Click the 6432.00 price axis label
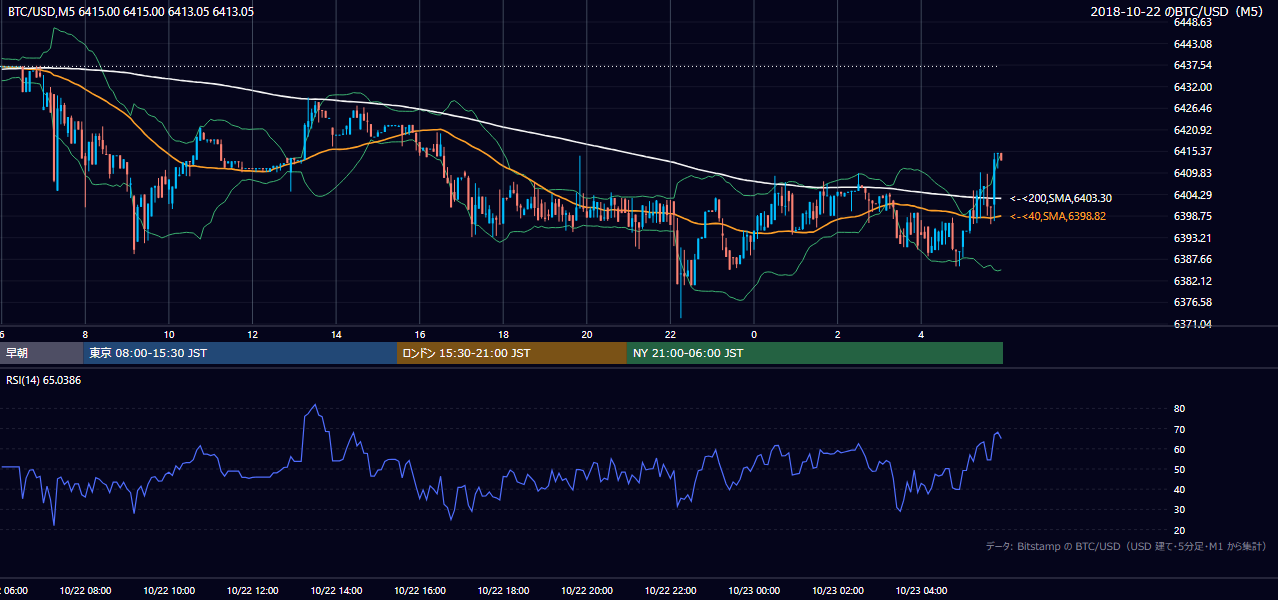Viewport: 1278px width, 600px height. 1193,87
